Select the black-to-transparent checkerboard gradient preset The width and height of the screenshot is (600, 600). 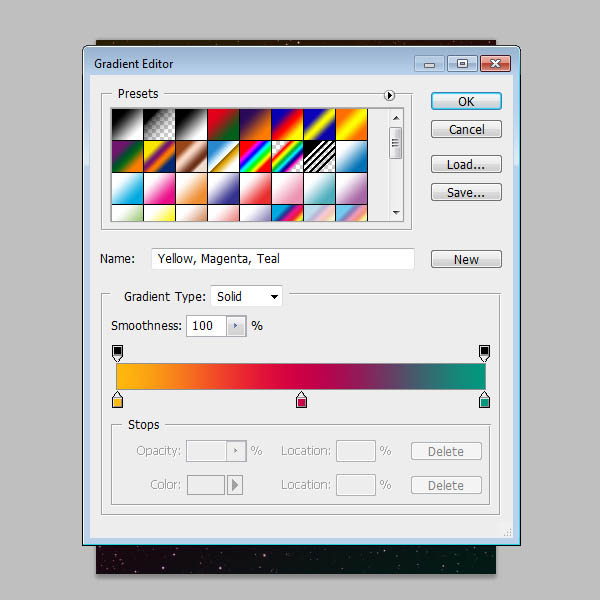point(159,124)
